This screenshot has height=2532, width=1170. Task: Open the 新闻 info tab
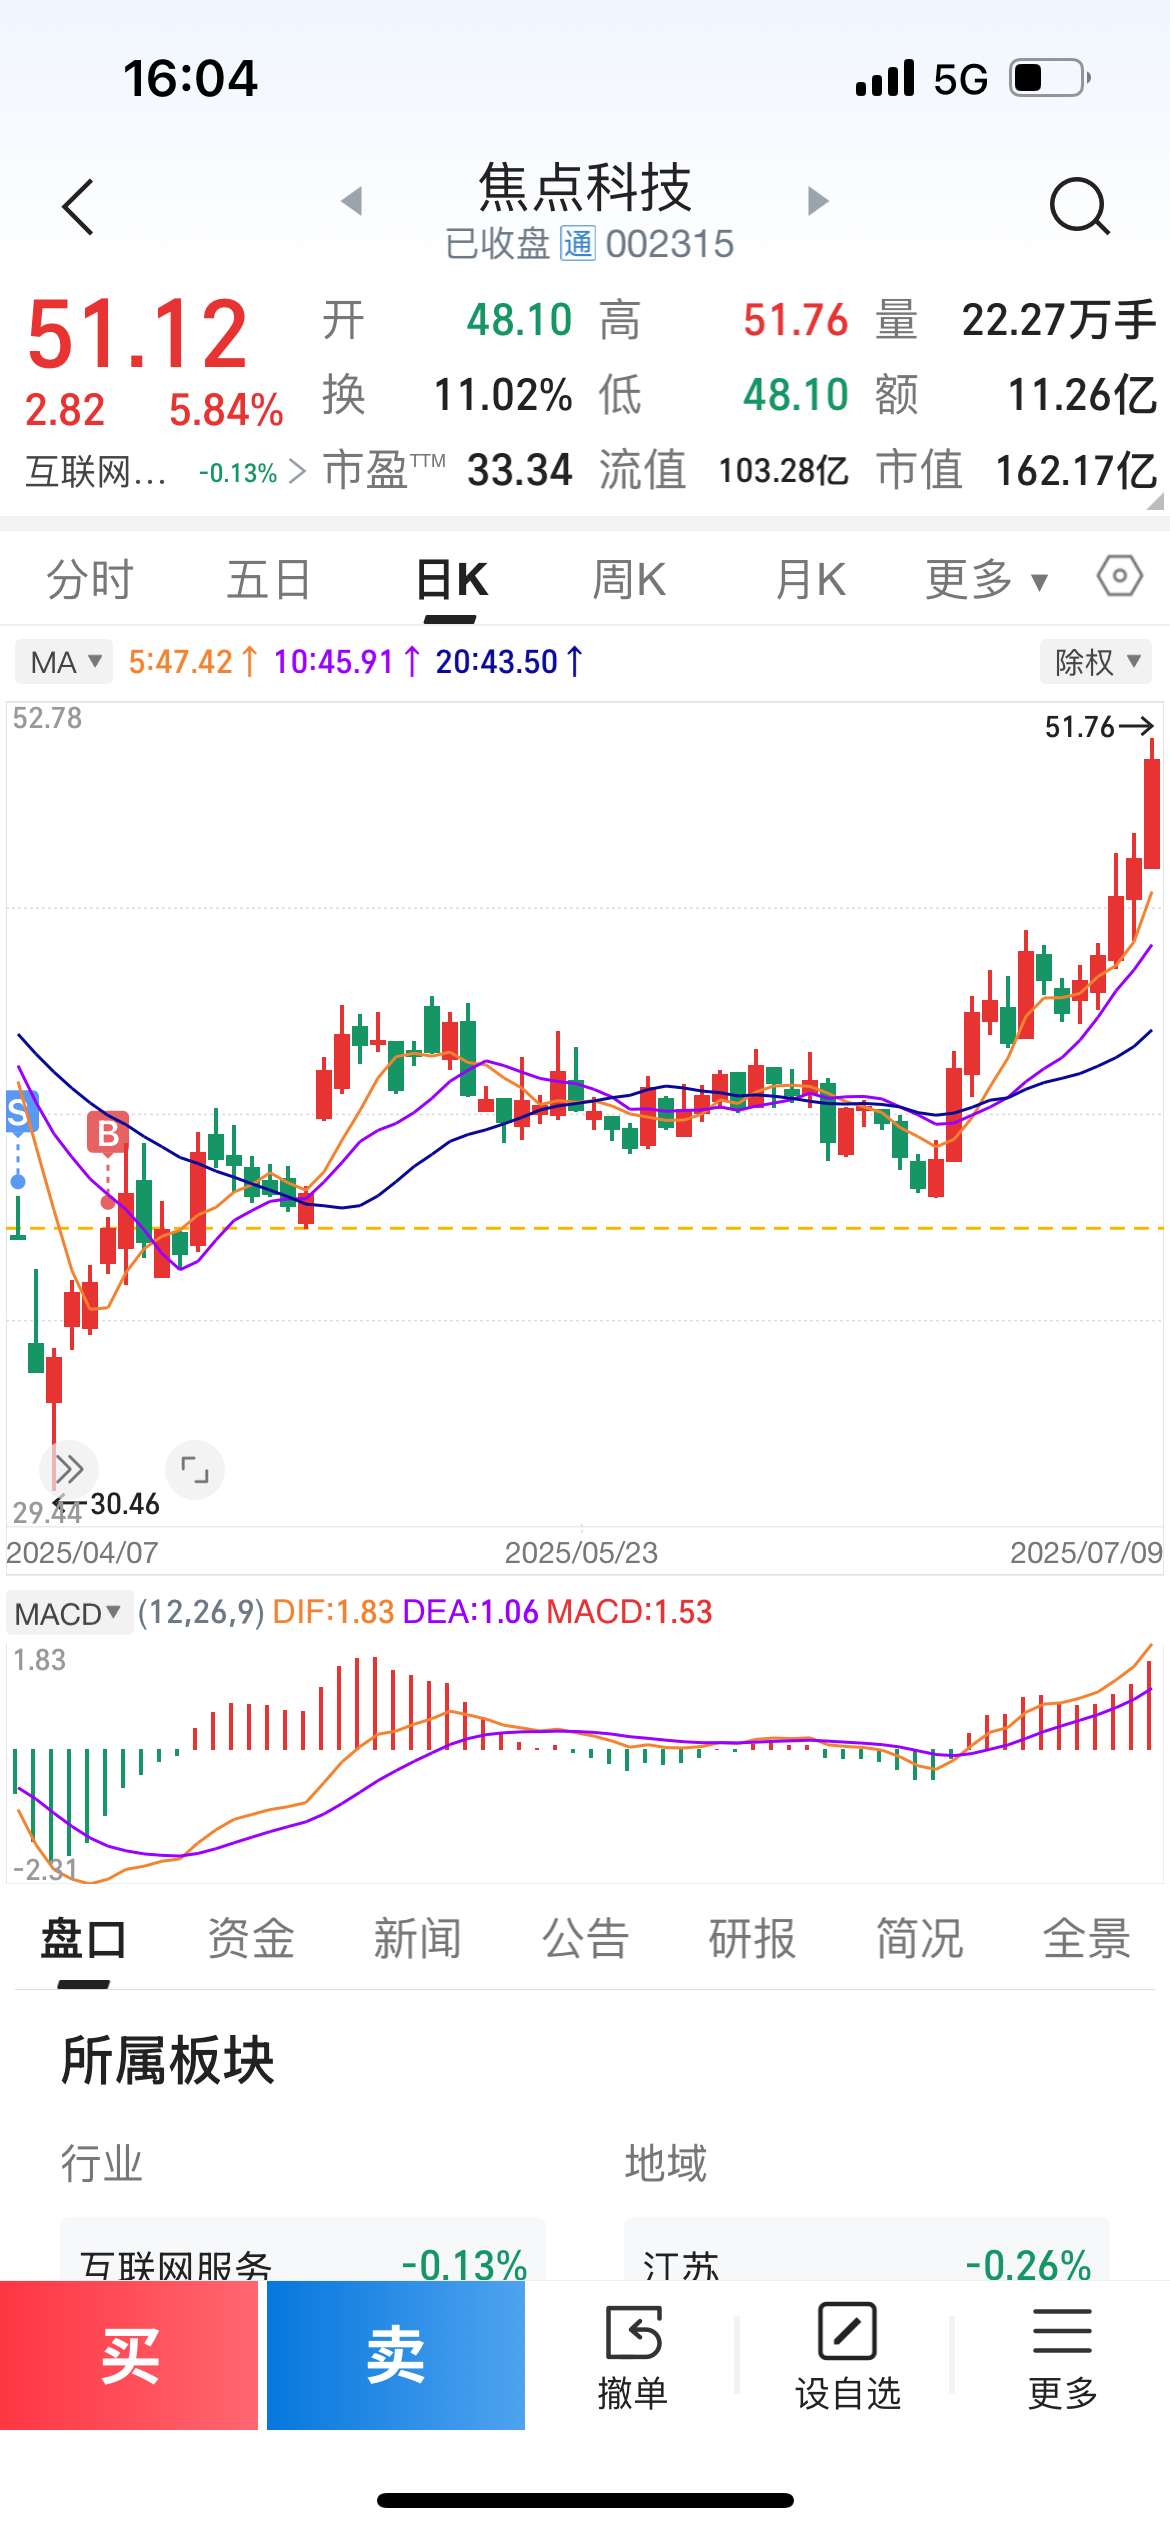[418, 1939]
